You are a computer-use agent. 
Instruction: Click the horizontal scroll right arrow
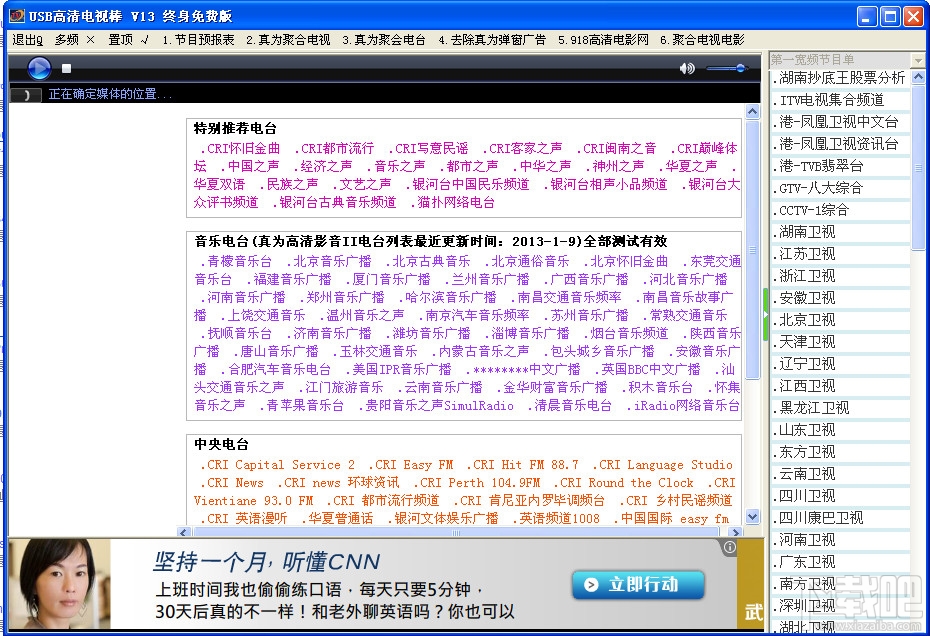(736, 532)
